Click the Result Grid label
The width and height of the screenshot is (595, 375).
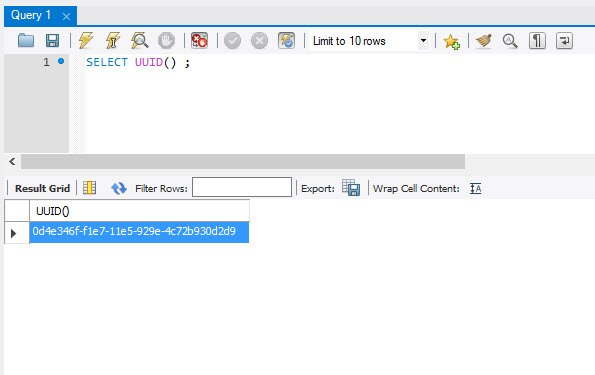point(42,189)
